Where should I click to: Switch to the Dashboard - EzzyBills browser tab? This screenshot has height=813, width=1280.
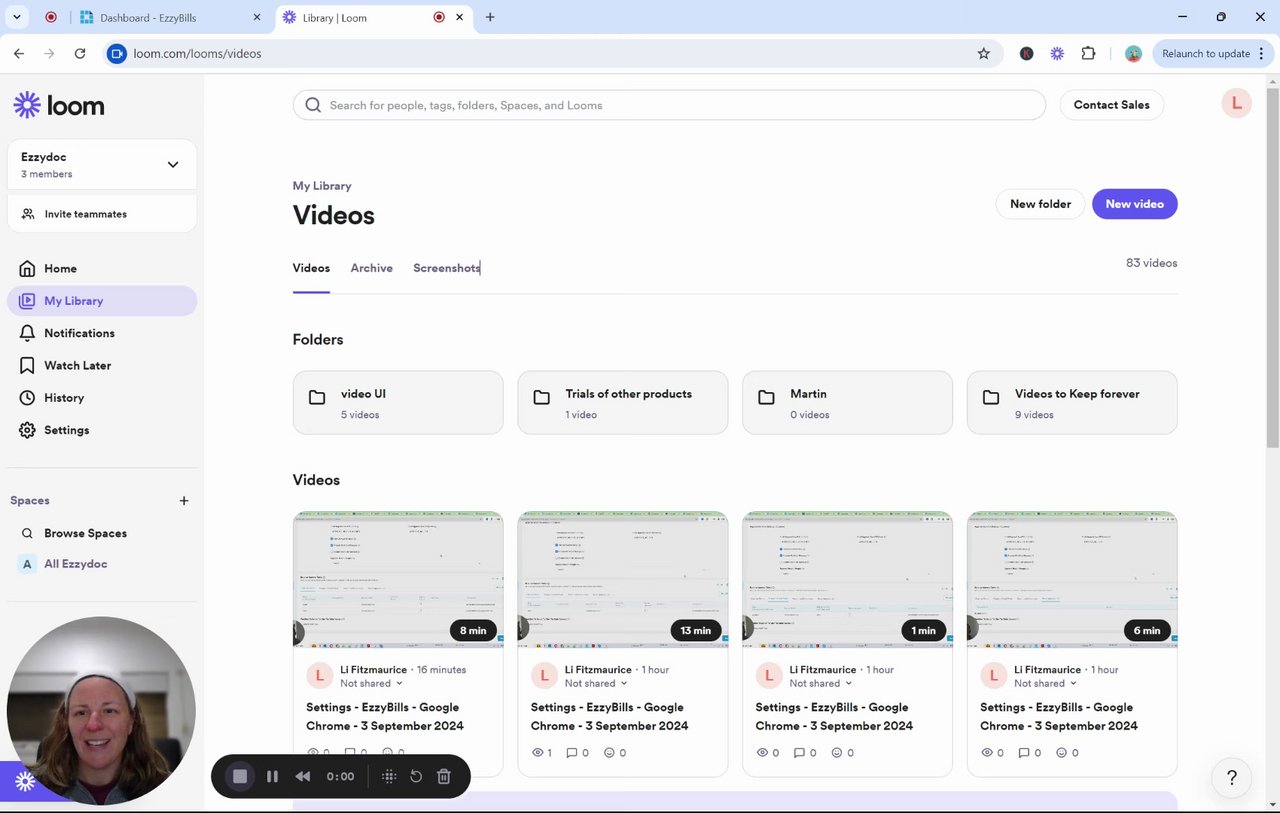[x=169, y=17]
